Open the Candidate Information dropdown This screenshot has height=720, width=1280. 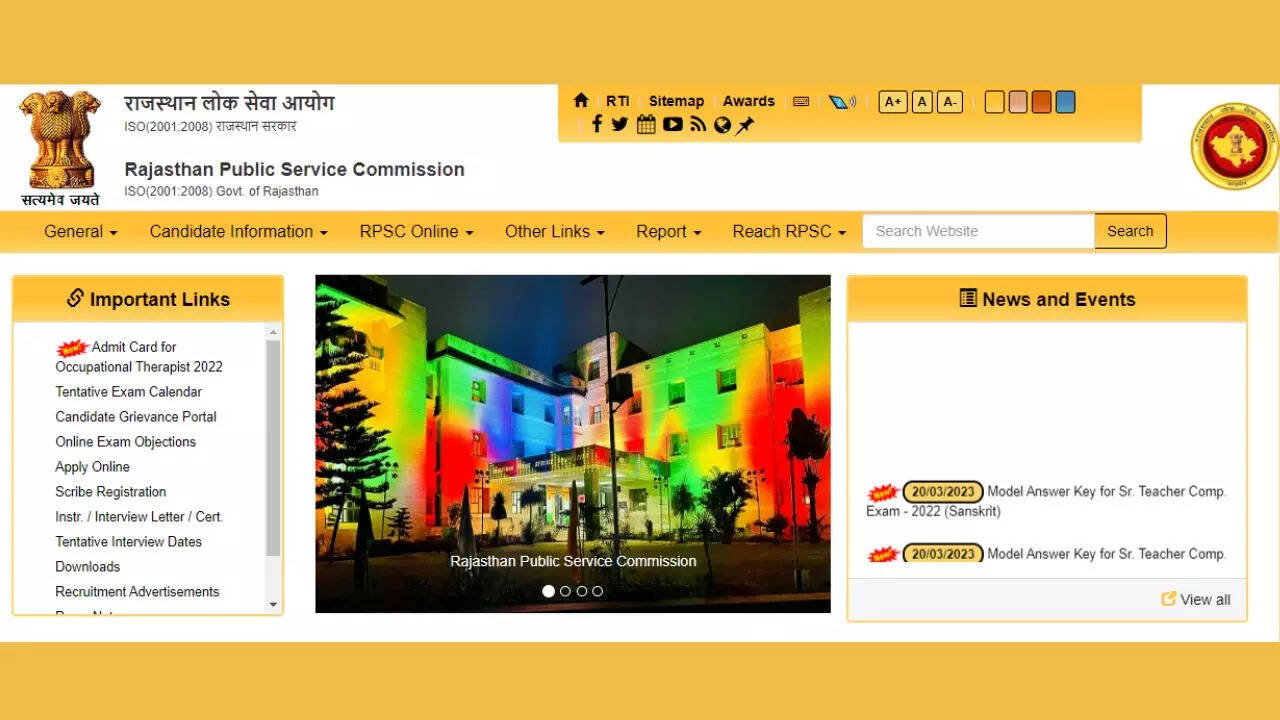238,231
